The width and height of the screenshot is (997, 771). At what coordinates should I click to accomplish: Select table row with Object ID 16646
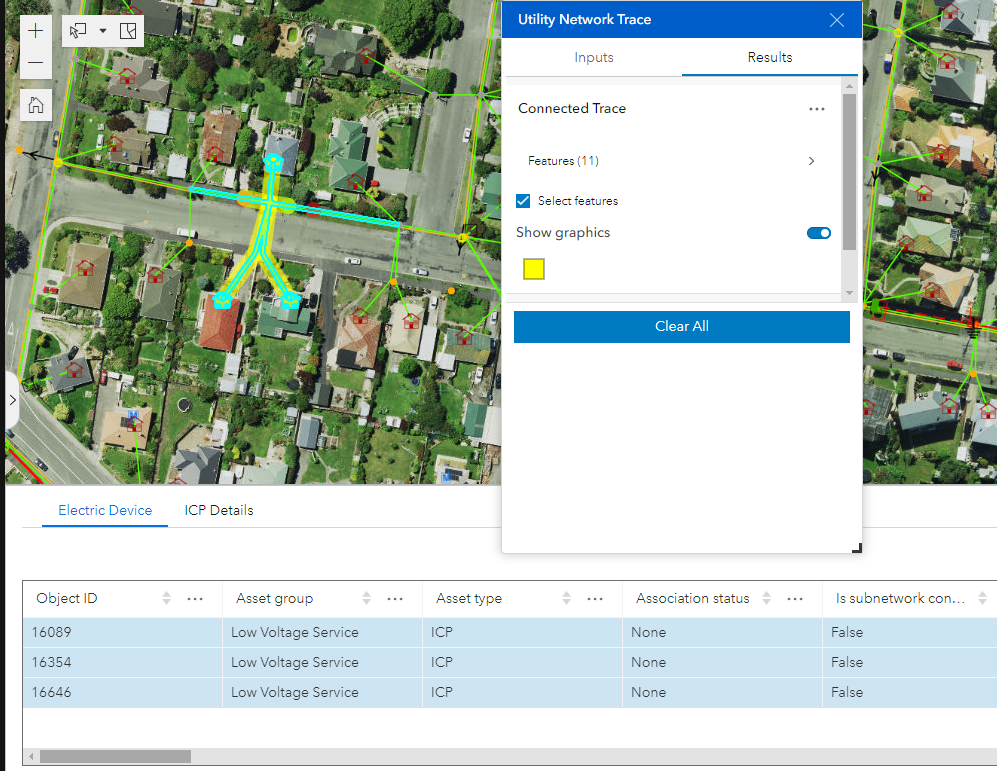click(510, 692)
